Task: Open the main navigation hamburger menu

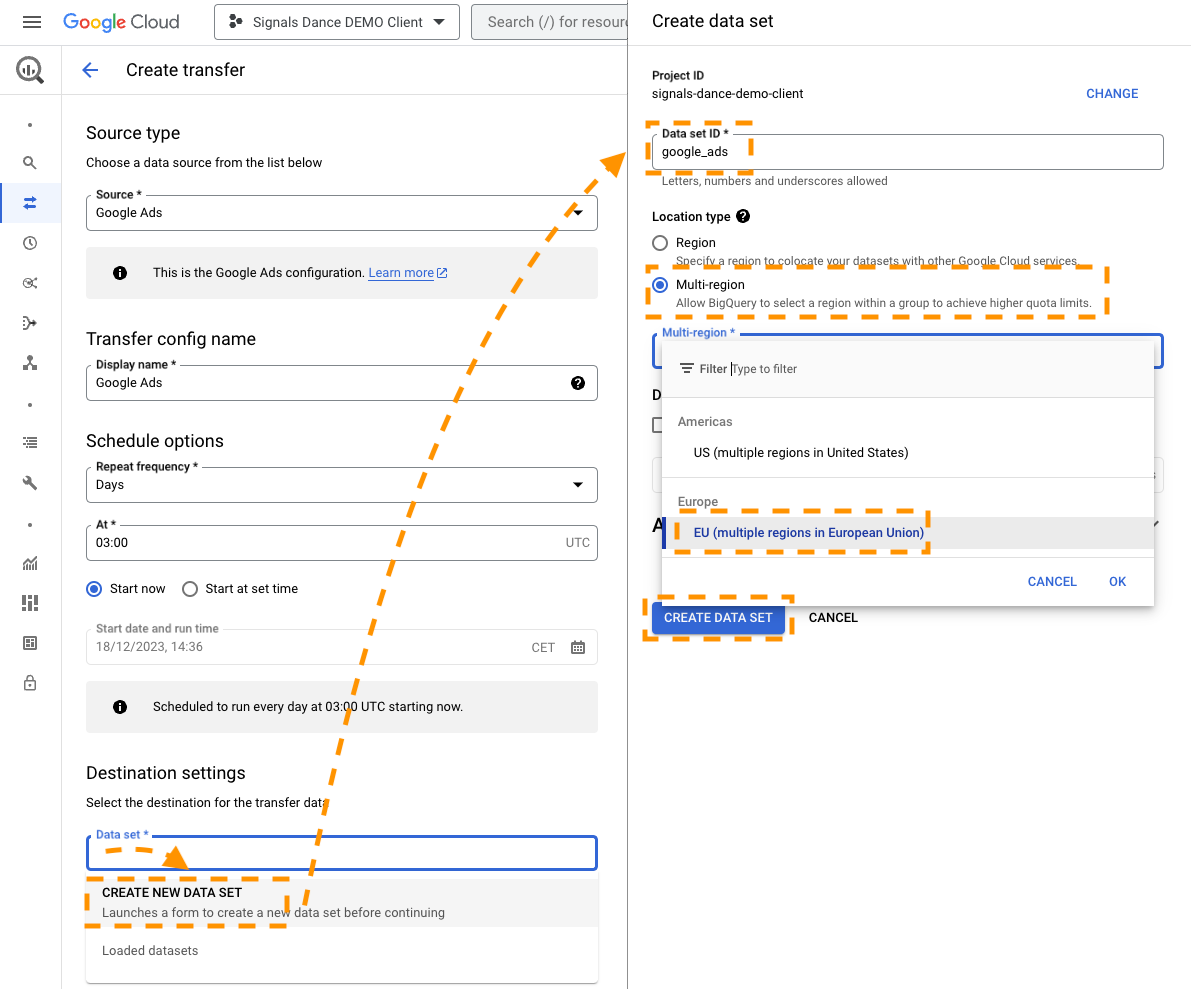Action: (x=32, y=22)
